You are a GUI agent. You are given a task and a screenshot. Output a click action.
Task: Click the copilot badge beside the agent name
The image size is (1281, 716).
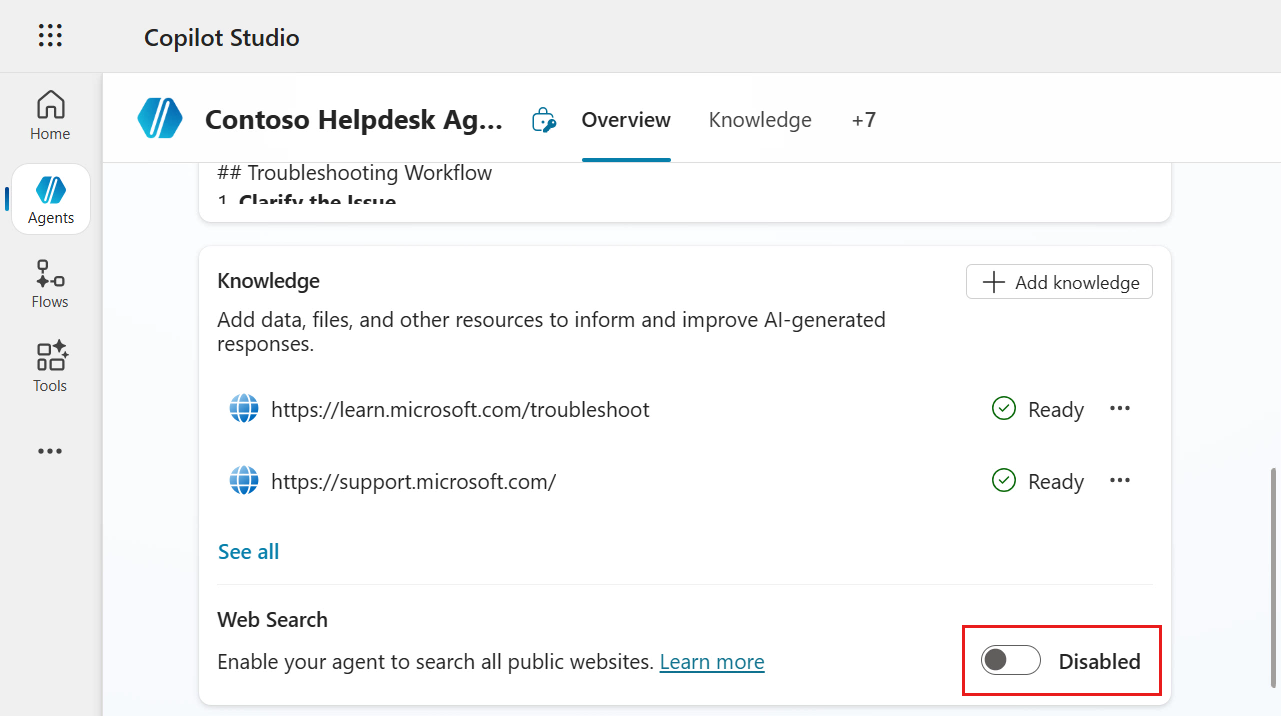click(x=543, y=119)
